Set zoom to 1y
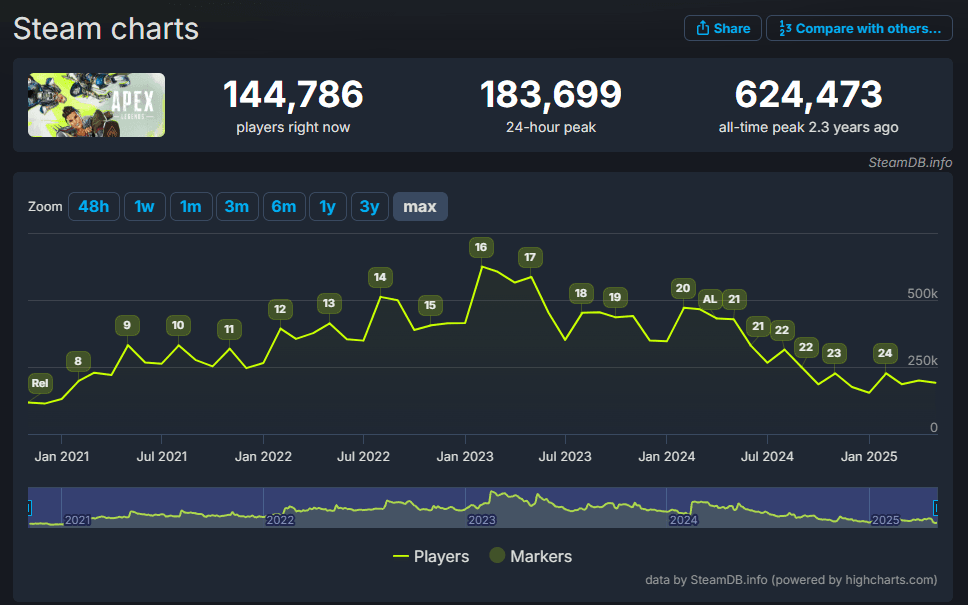This screenshot has height=605, width=968. tap(328, 206)
